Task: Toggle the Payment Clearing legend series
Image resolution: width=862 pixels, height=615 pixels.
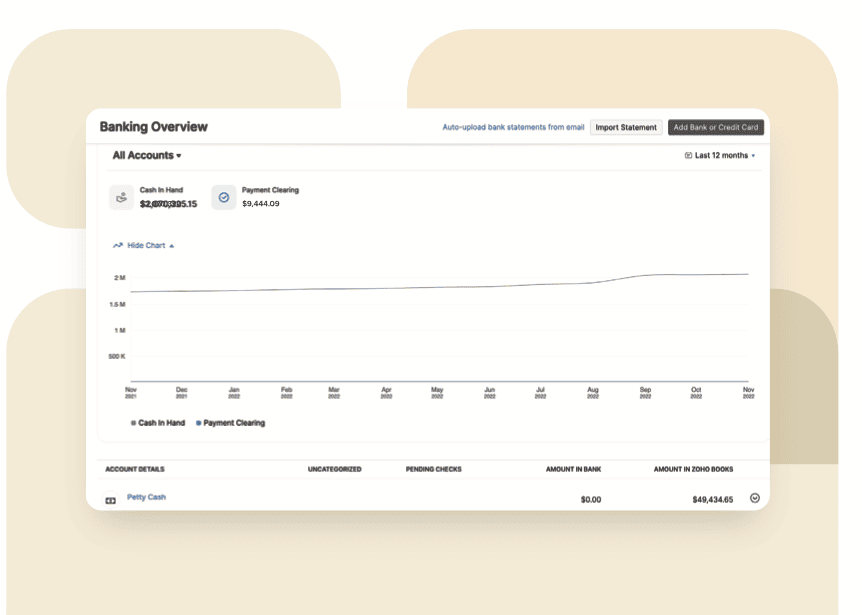Action: click(231, 423)
